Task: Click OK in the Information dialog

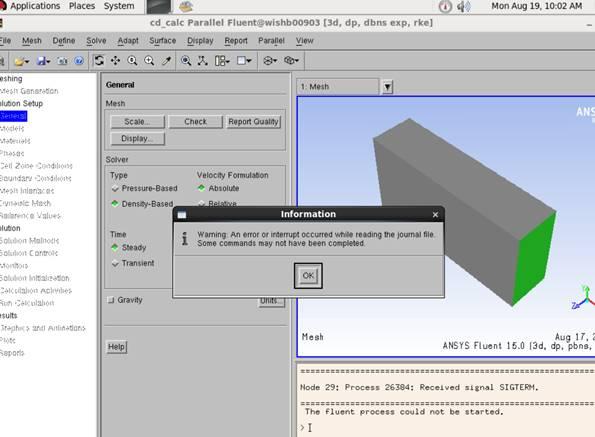Action: click(x=308, y=276)
